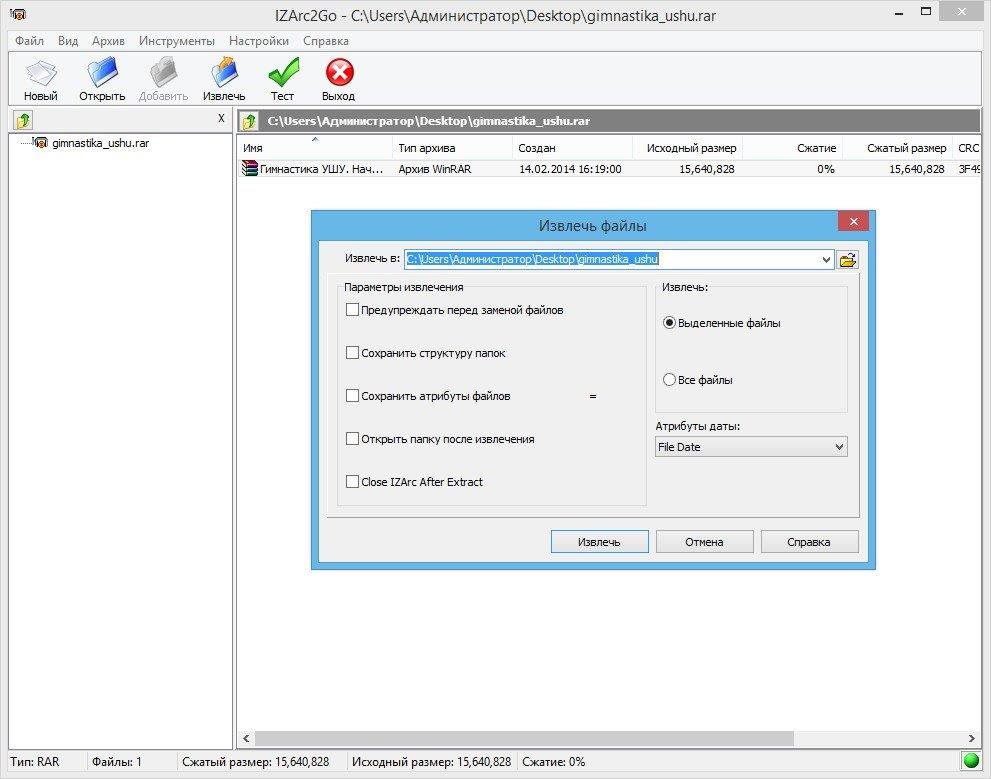The image size is (991, 779).
Task: Toggle Сохранить структуру папок checkbox
Action: click(352, 353)
